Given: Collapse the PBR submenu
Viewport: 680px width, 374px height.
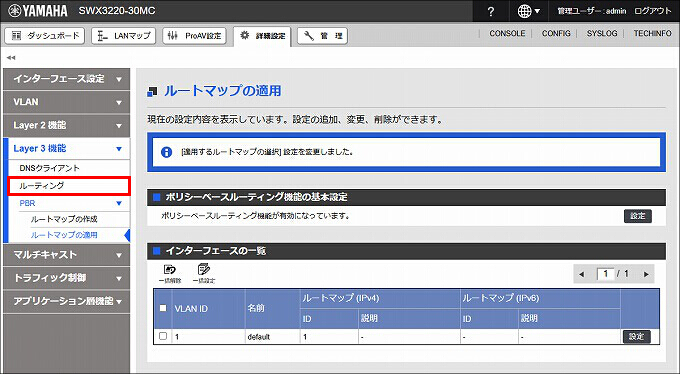Looking at the screenshot, I should tap(72, 203).
